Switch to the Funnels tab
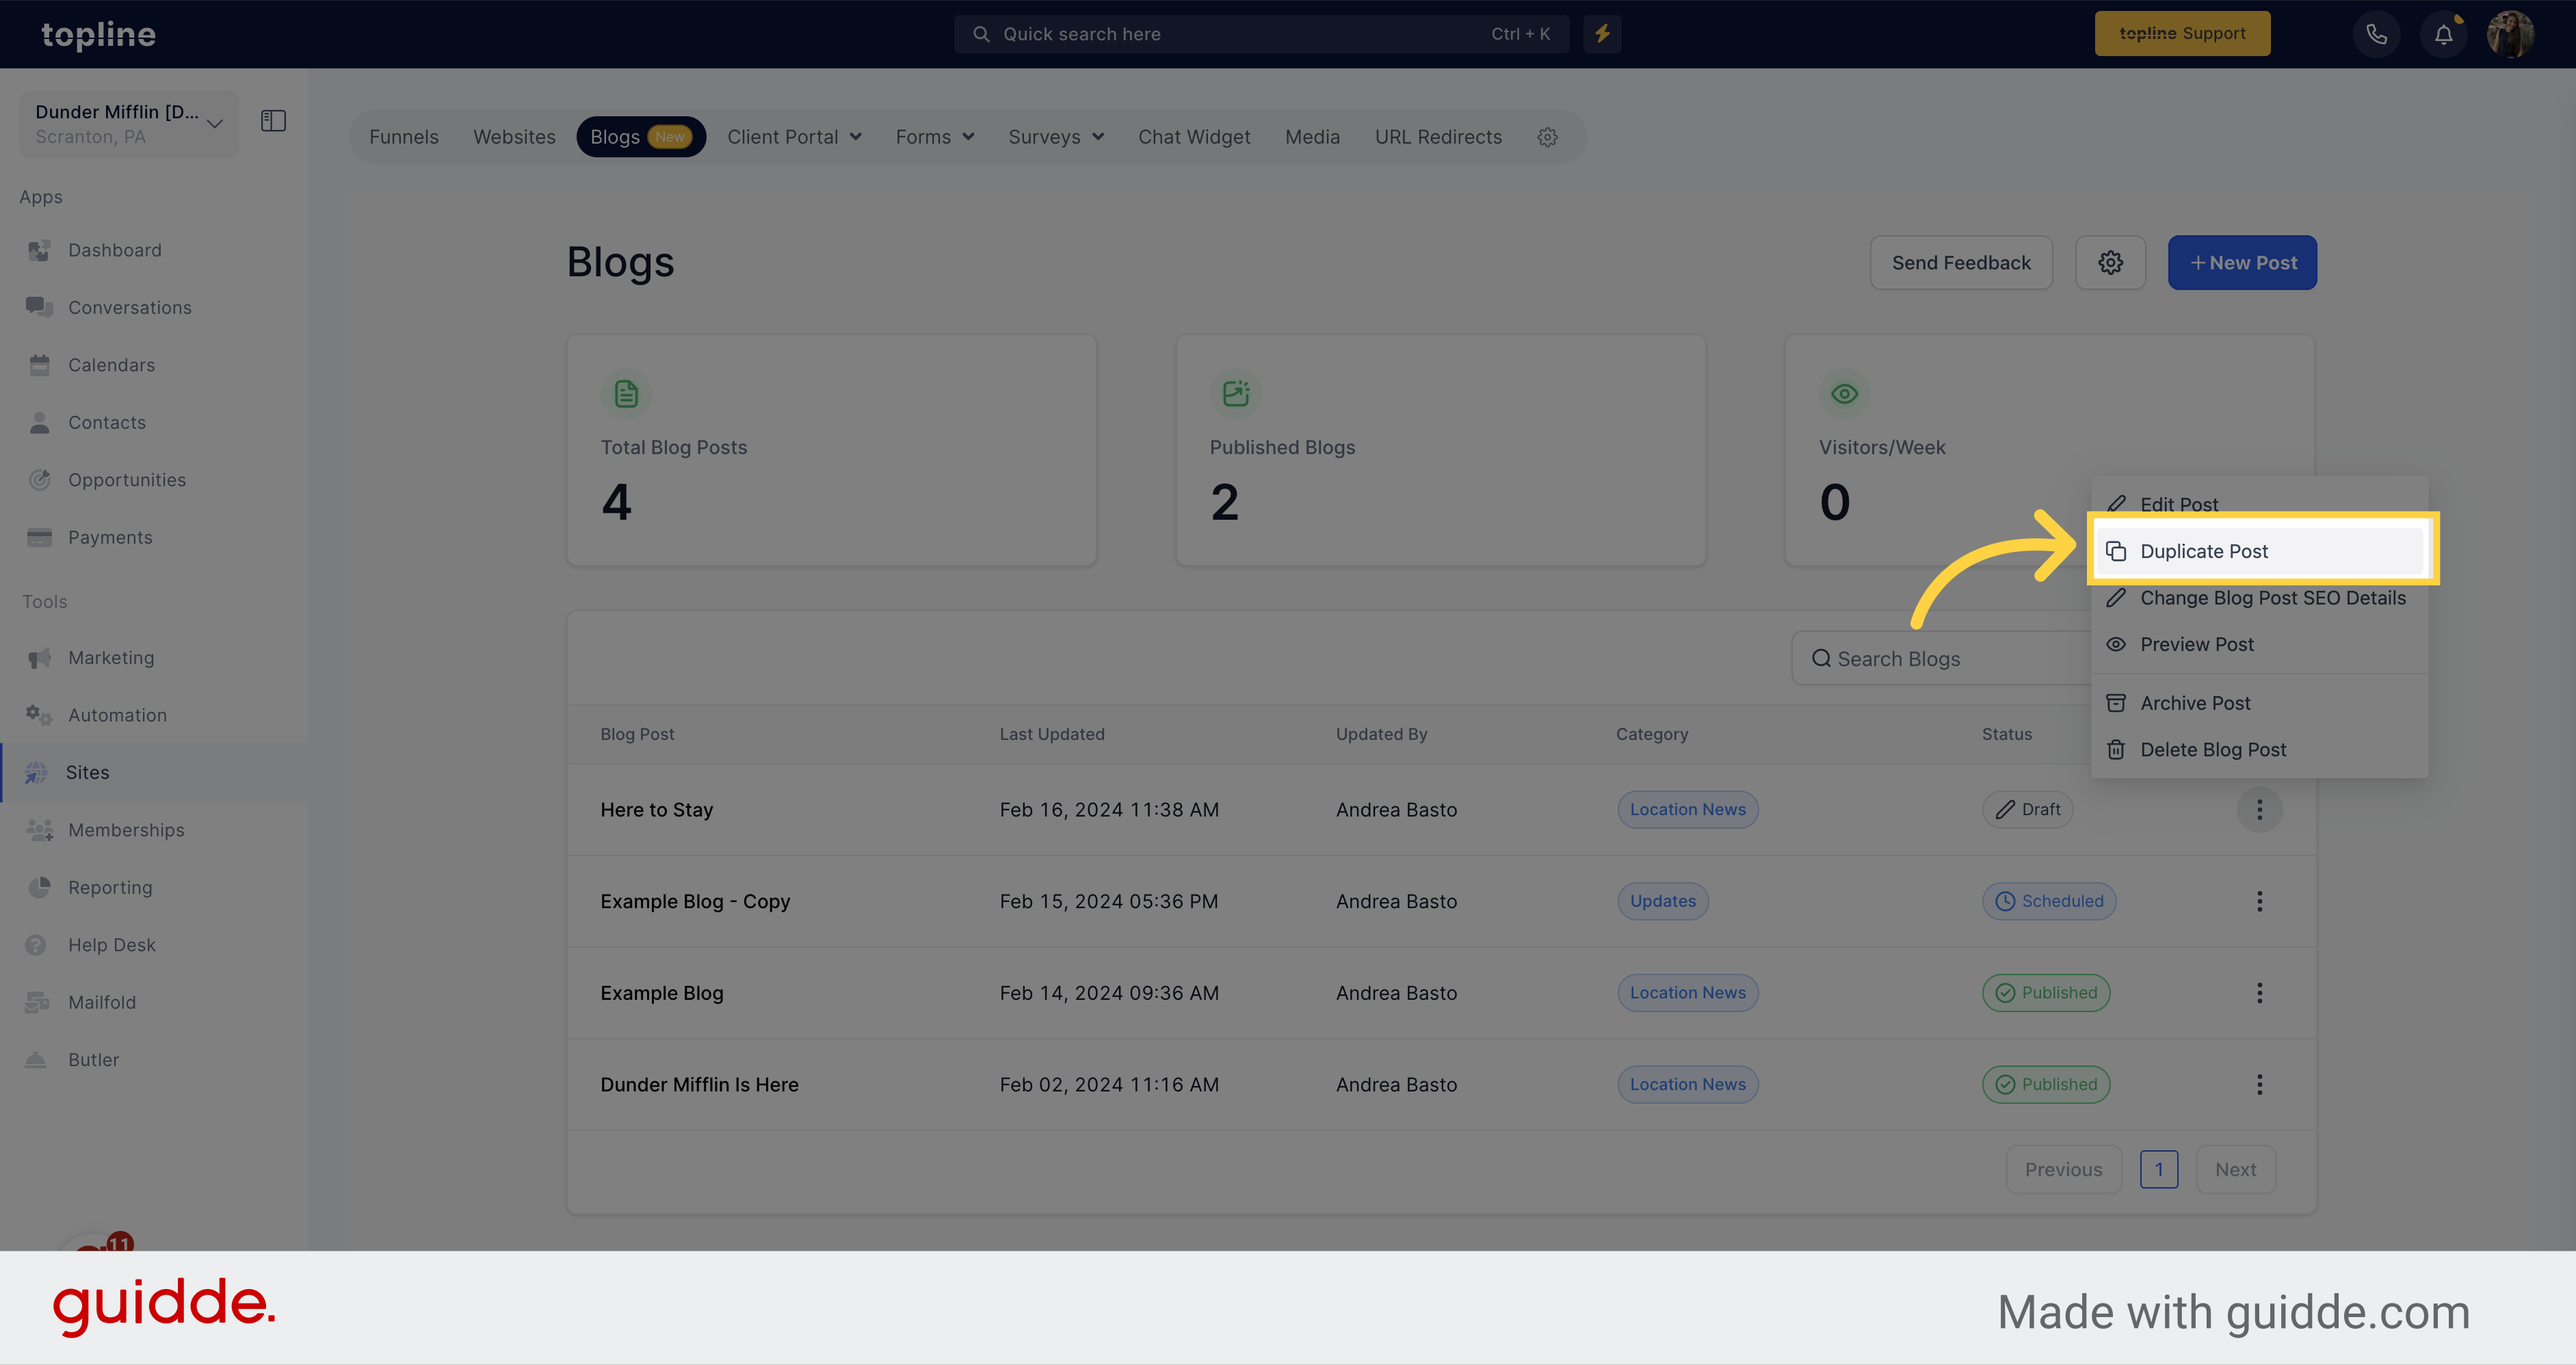 tap(404, 137)
